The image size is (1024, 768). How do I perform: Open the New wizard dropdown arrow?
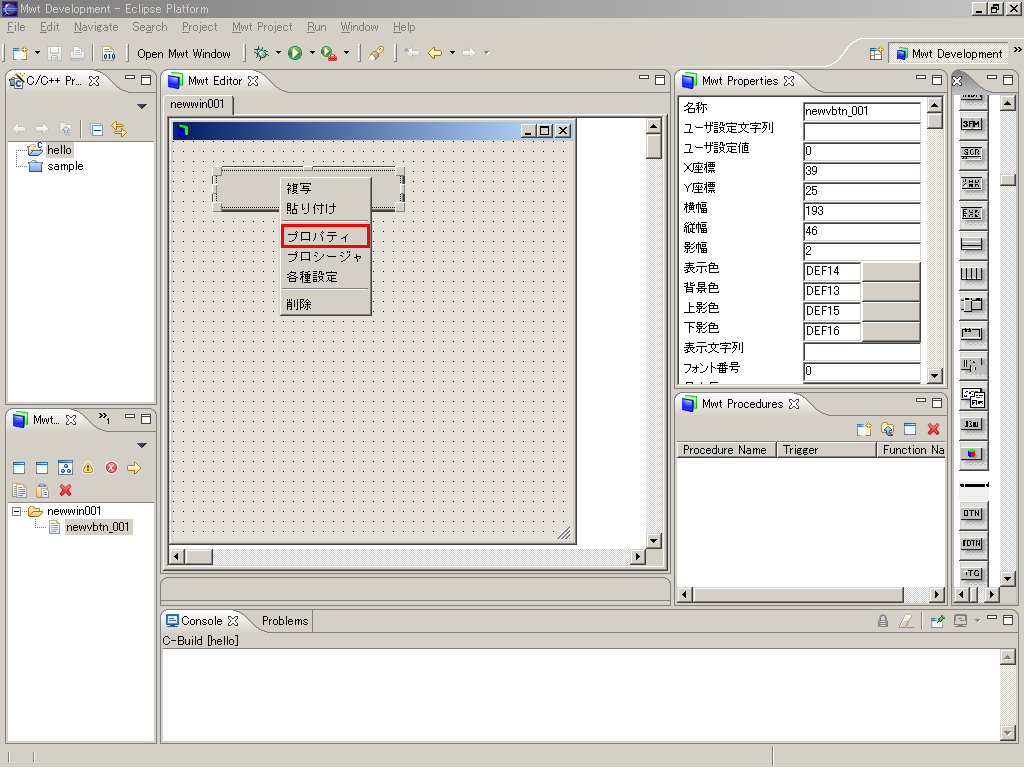click(x=37, y=53)
